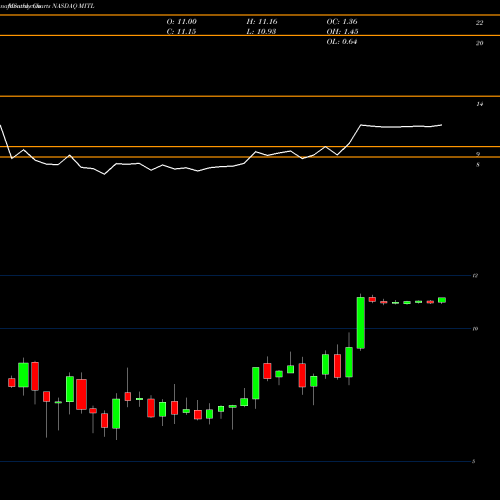The image size is (500, 500).
Task: Click the '12' label on lower price axis
Action: click(x=475, y=276)
